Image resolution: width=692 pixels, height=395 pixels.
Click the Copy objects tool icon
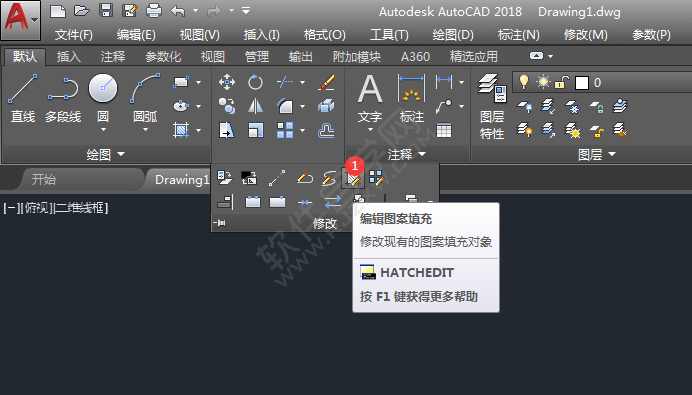pyautogui.click(x=227, y=106)
